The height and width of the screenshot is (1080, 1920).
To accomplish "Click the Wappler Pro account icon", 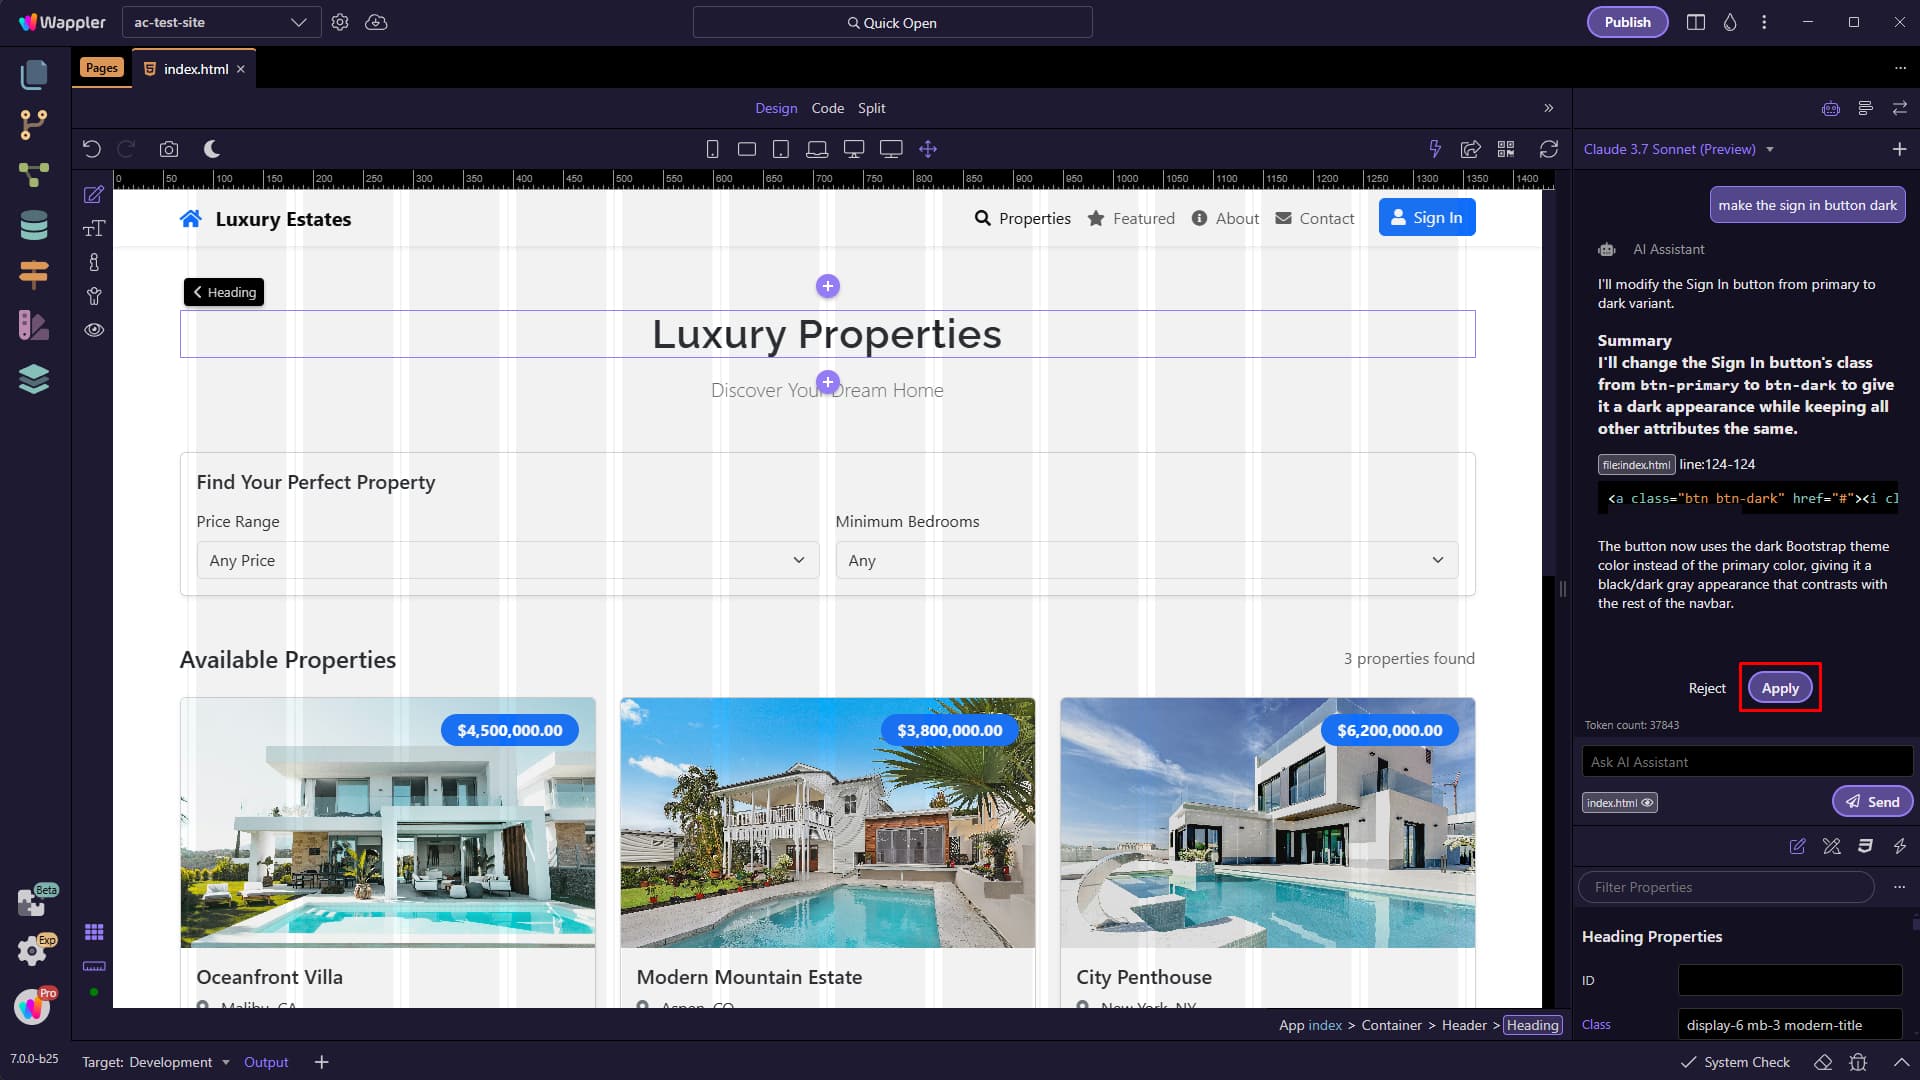I will coord(34,1005).
